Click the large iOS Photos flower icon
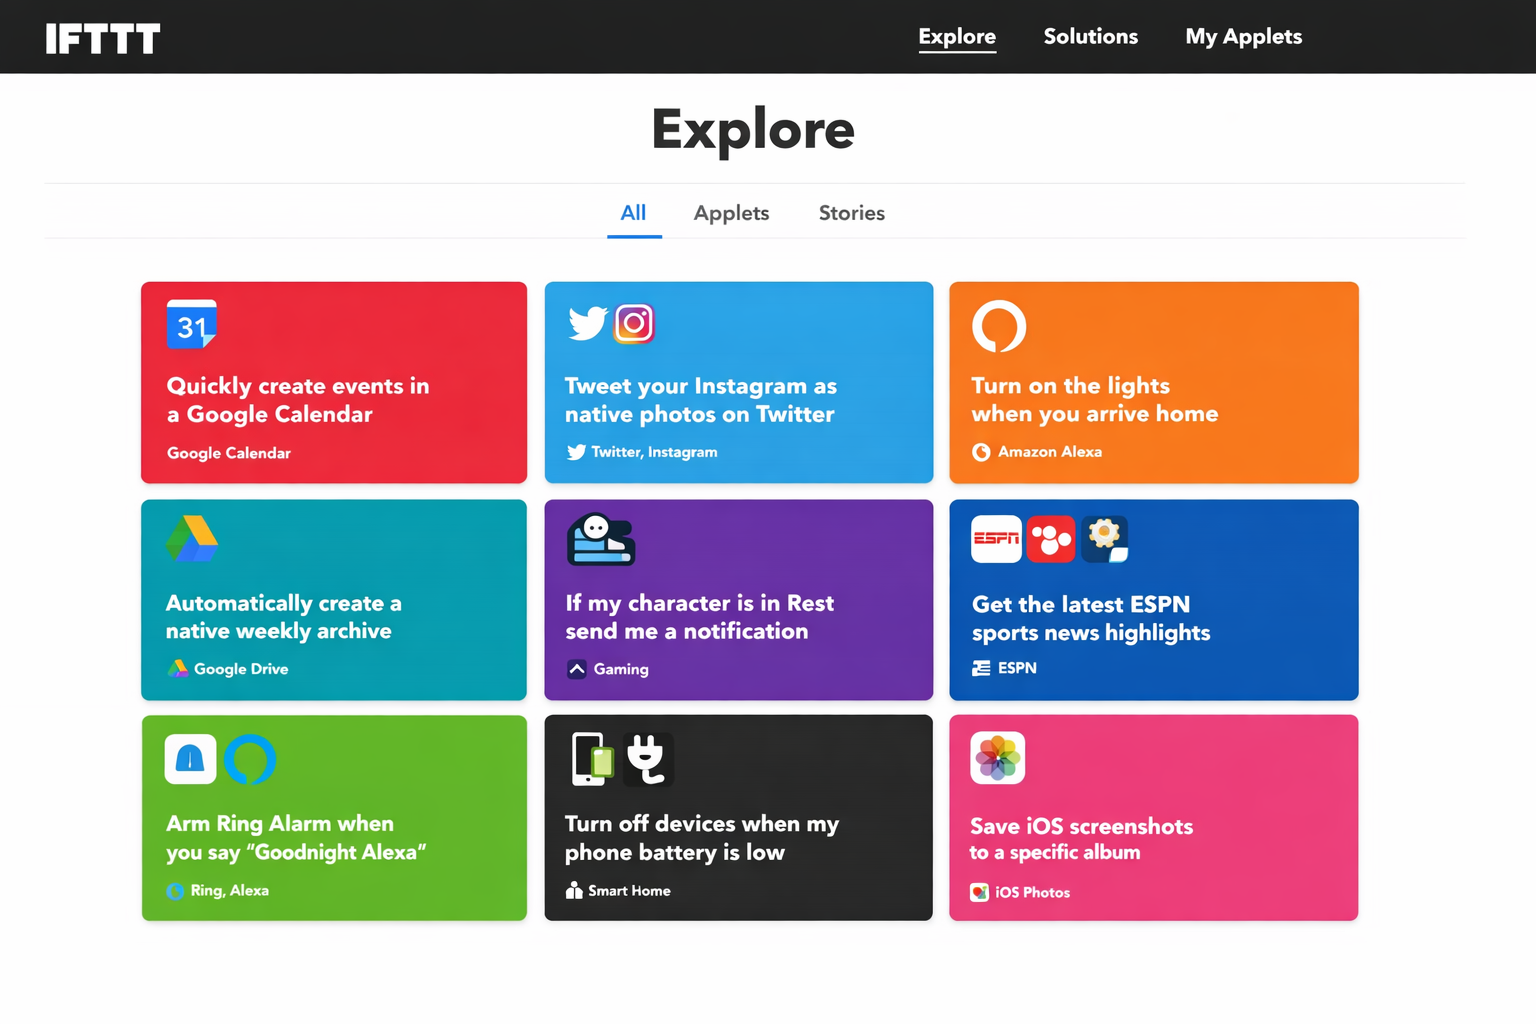The width and height of the screenshot is (1536, 1024). [x=997, y=758]
